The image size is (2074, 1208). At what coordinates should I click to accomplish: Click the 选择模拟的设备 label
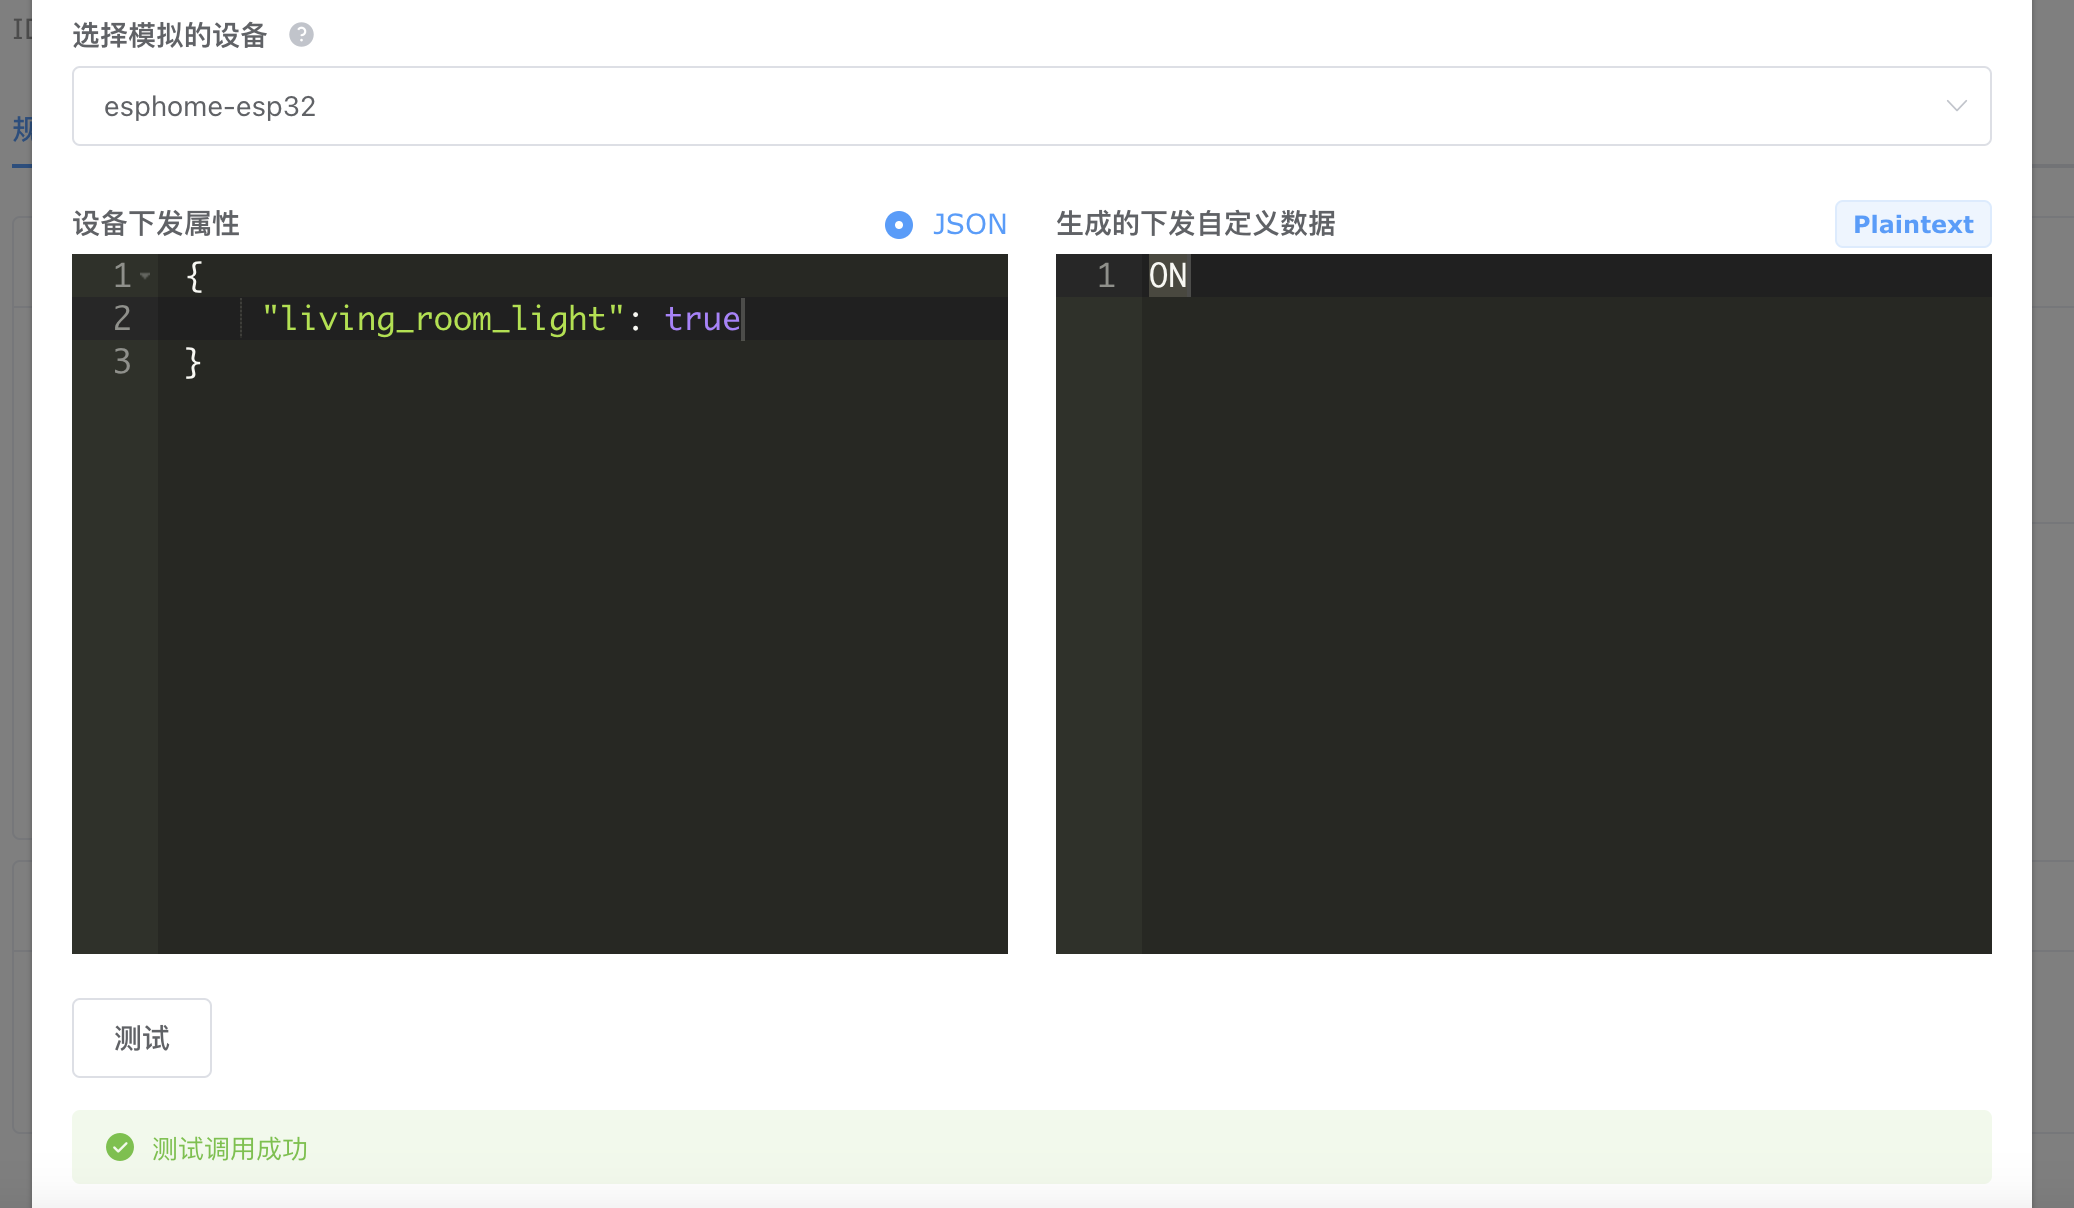(x=170, y=36)
